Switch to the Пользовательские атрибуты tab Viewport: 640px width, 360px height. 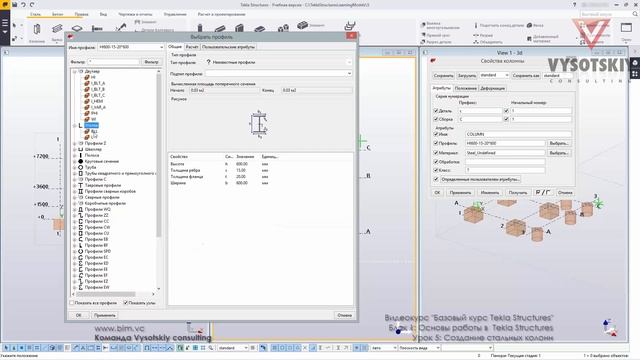(x=228, y=47)
